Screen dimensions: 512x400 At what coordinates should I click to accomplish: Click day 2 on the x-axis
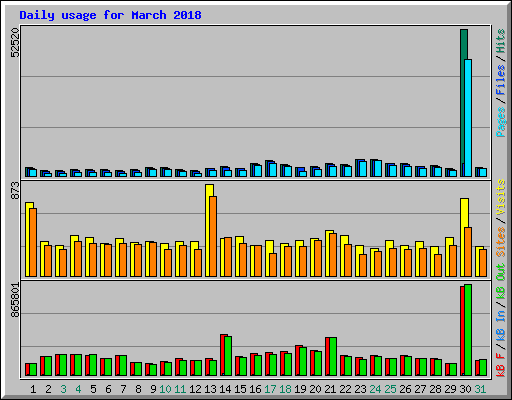click(x=48, y=389)
